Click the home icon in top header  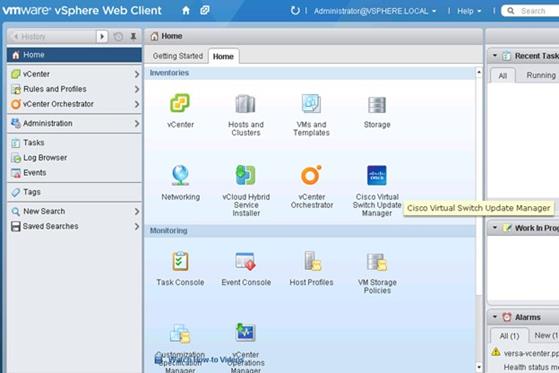pos(186,10)
